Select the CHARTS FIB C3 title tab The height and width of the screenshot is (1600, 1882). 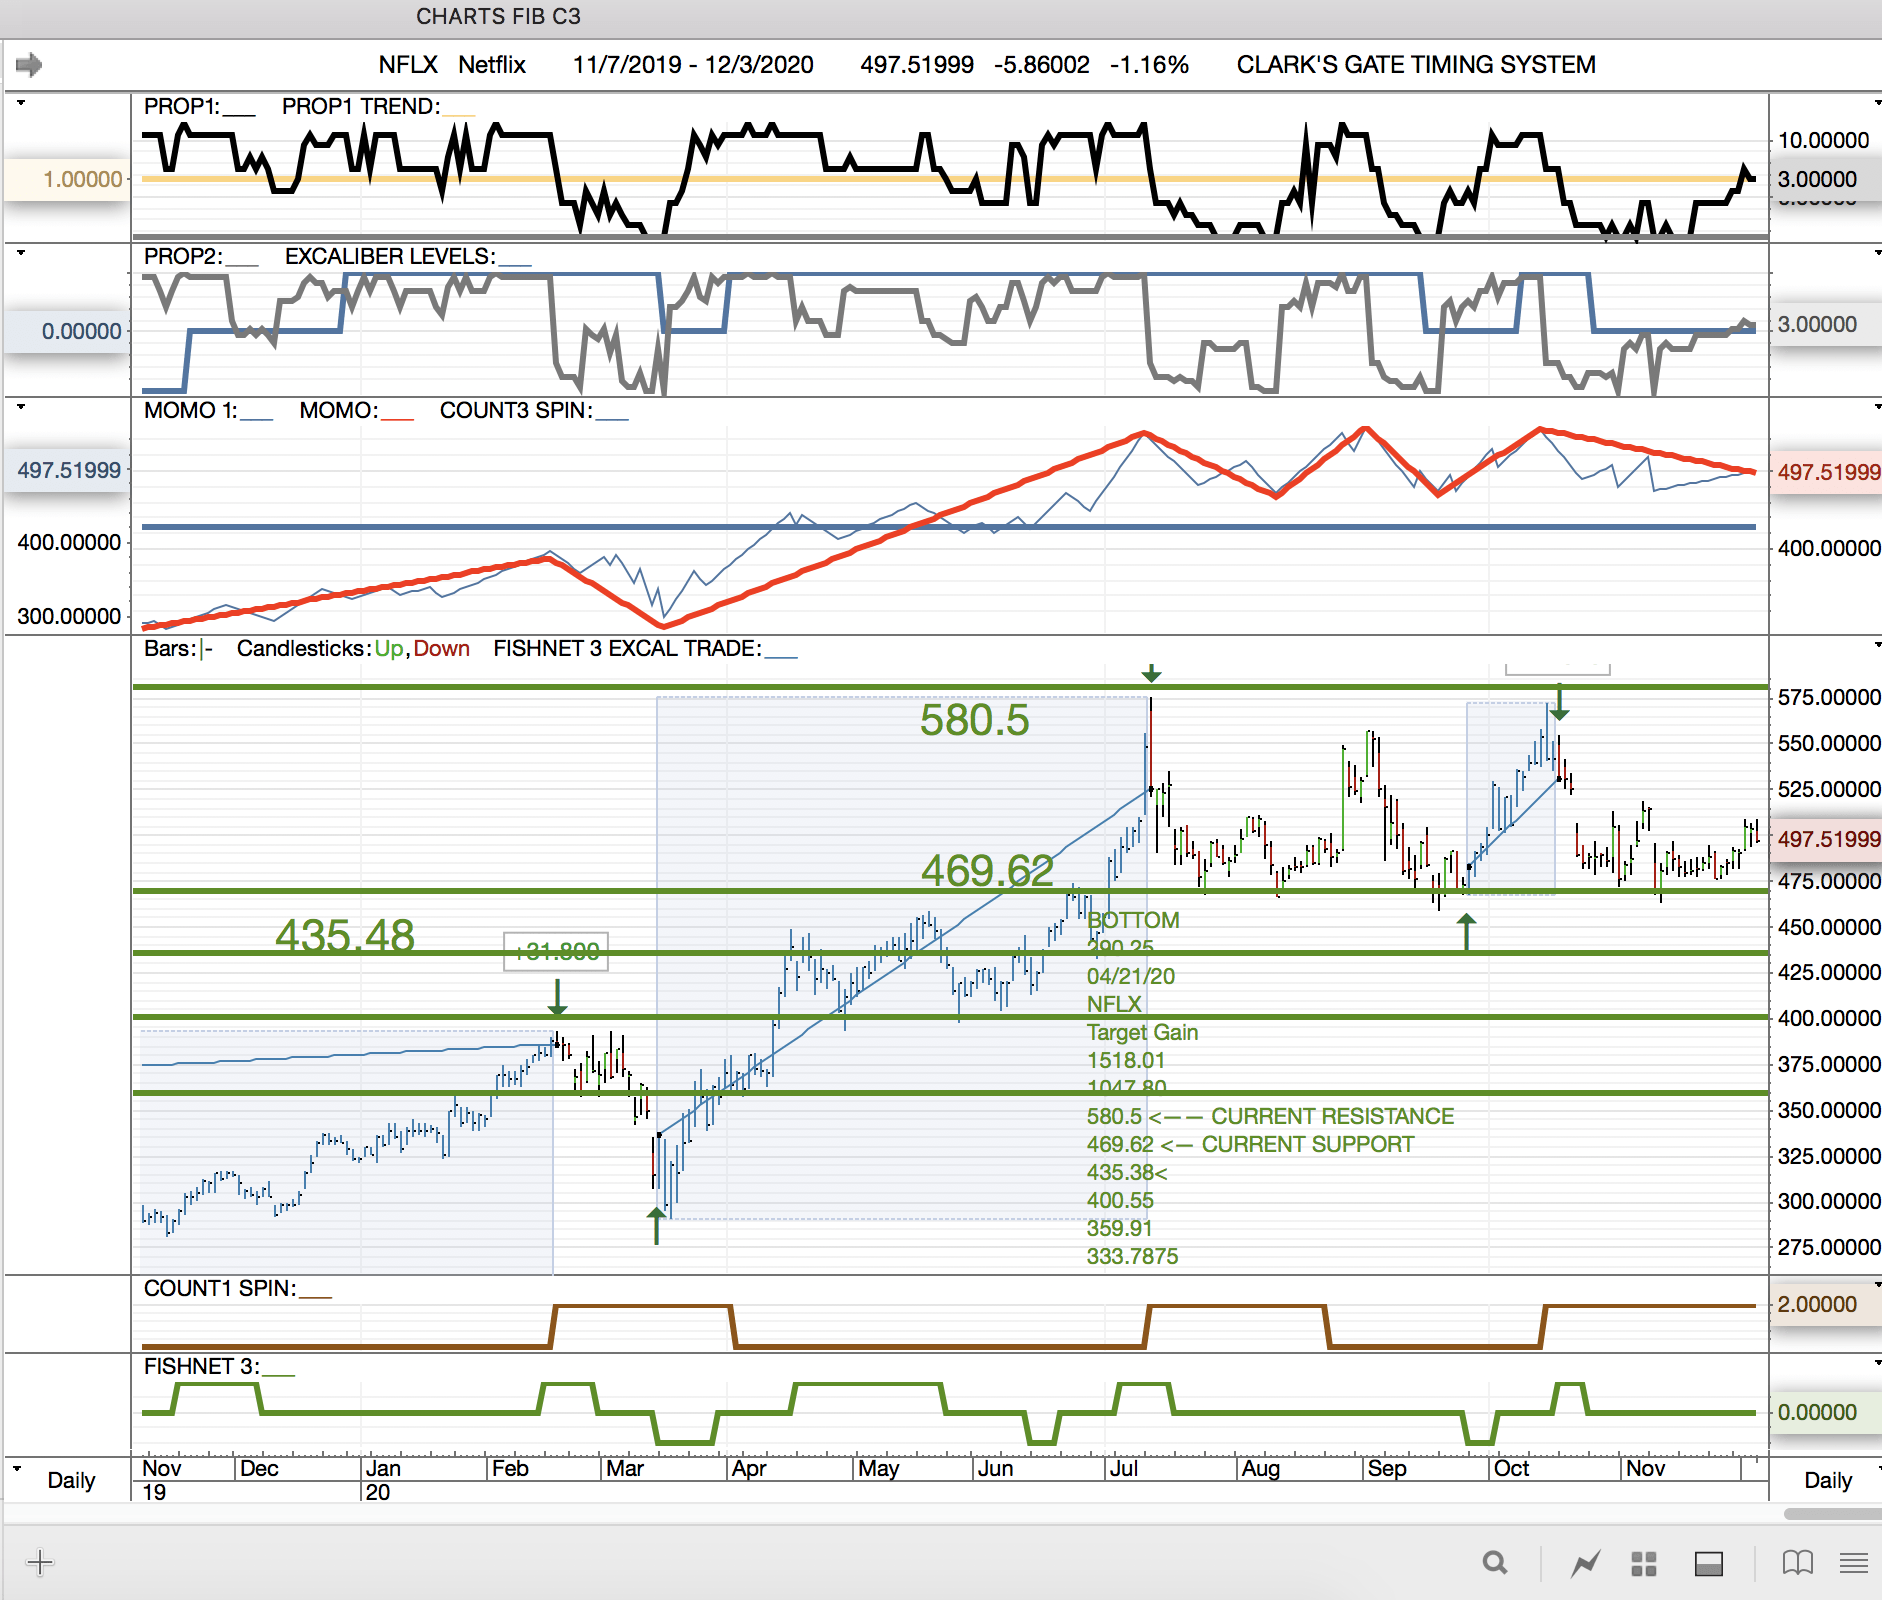pos(498,17)
